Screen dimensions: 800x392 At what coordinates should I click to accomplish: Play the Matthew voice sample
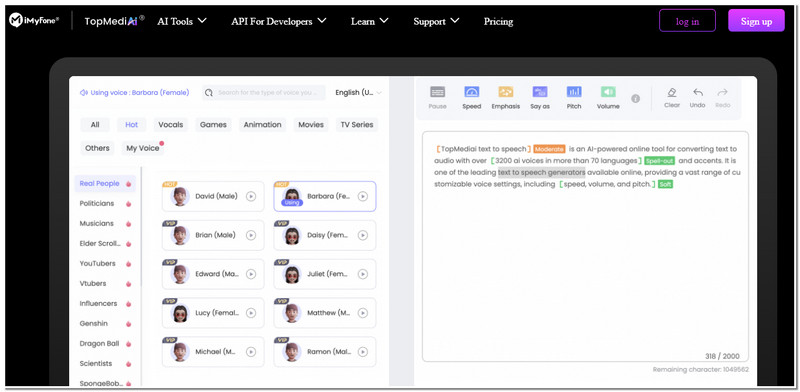pos(362,313)
